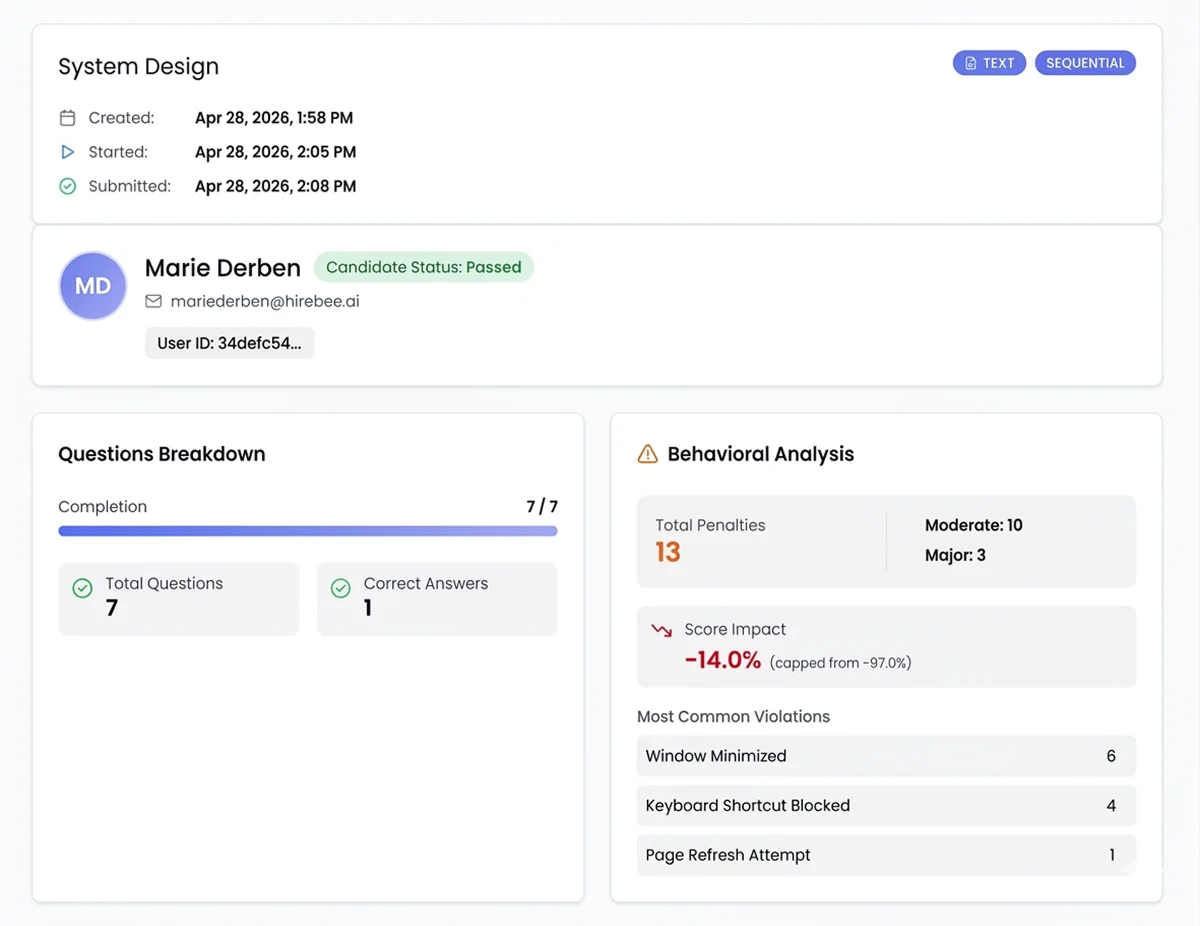Click the TEXT badge label
1200x926 pixels.
999,63
